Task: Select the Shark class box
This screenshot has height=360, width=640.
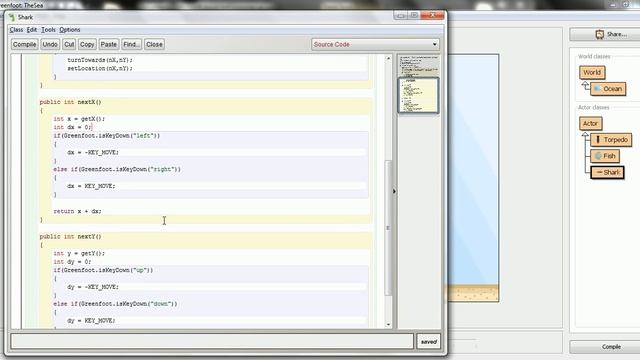Action: pyautogui.click(x=607, y=172)
